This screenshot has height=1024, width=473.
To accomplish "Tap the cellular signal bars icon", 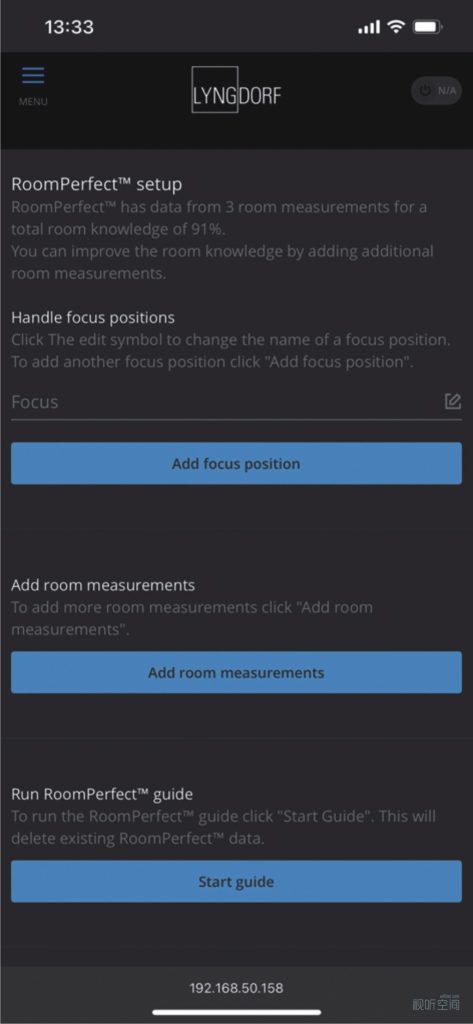I will click(x=369, y=27).
